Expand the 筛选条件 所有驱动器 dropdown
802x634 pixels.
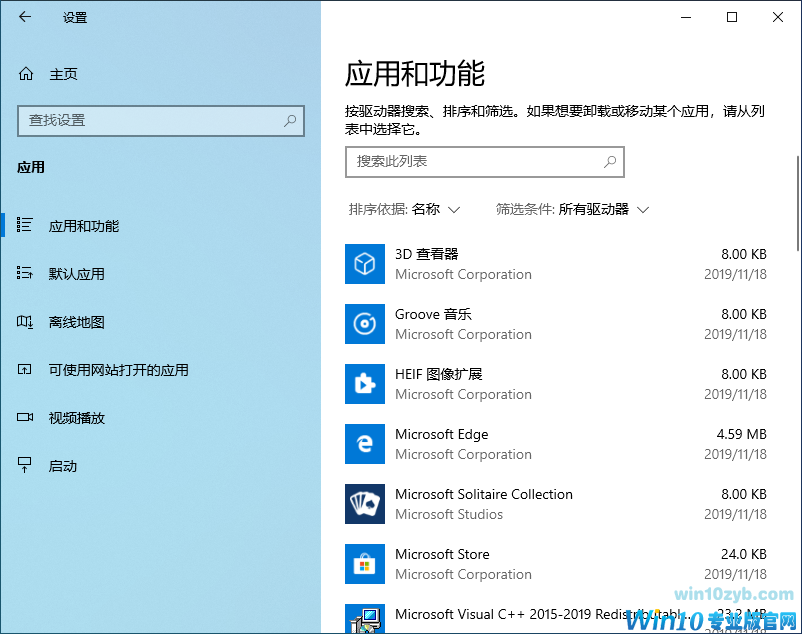point(573,209)
